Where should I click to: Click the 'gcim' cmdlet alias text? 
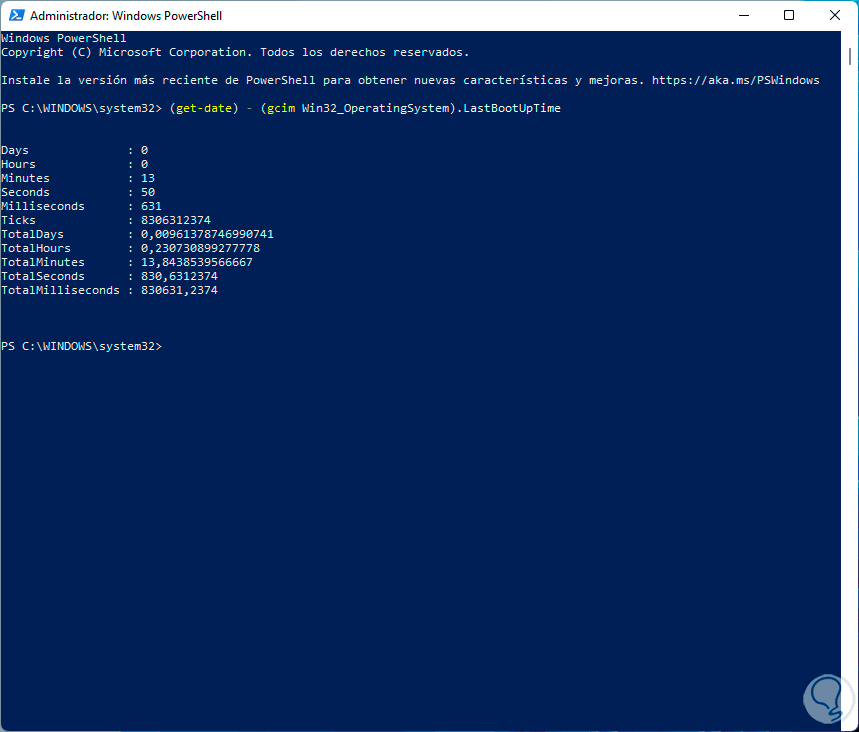[x=281, y=108]
